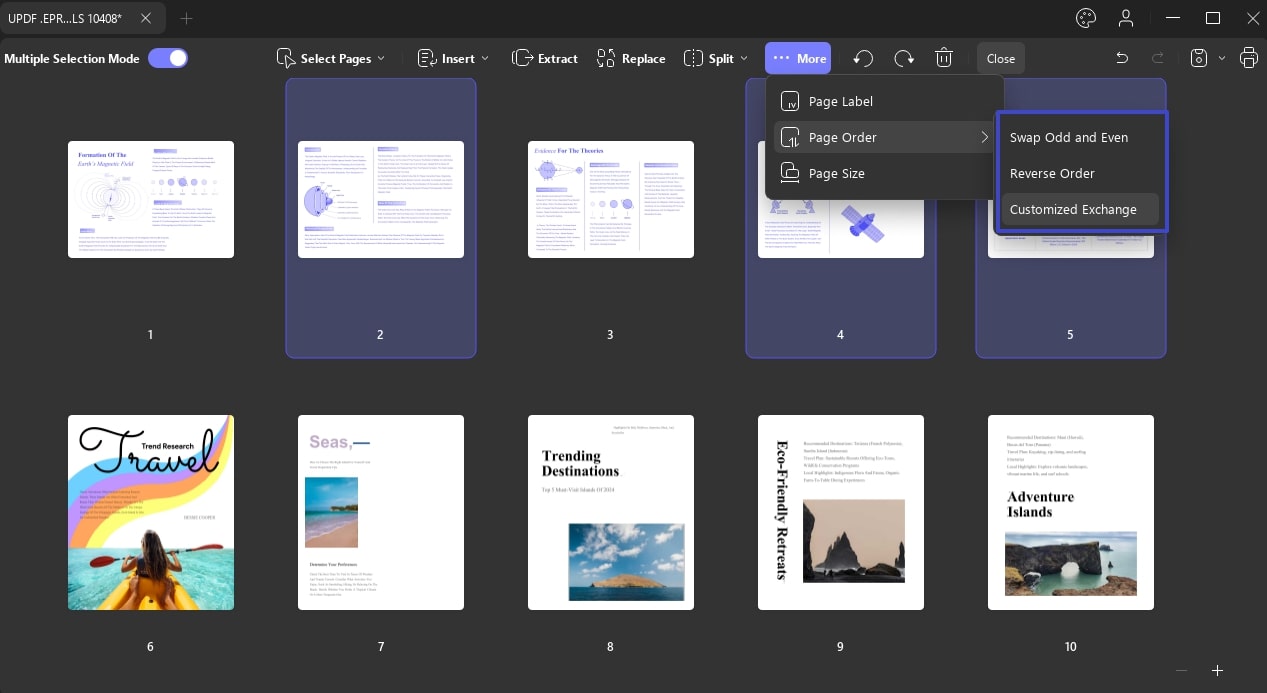
Task: Rotate selected pages clockwise
Action: [x=904, y=58]
